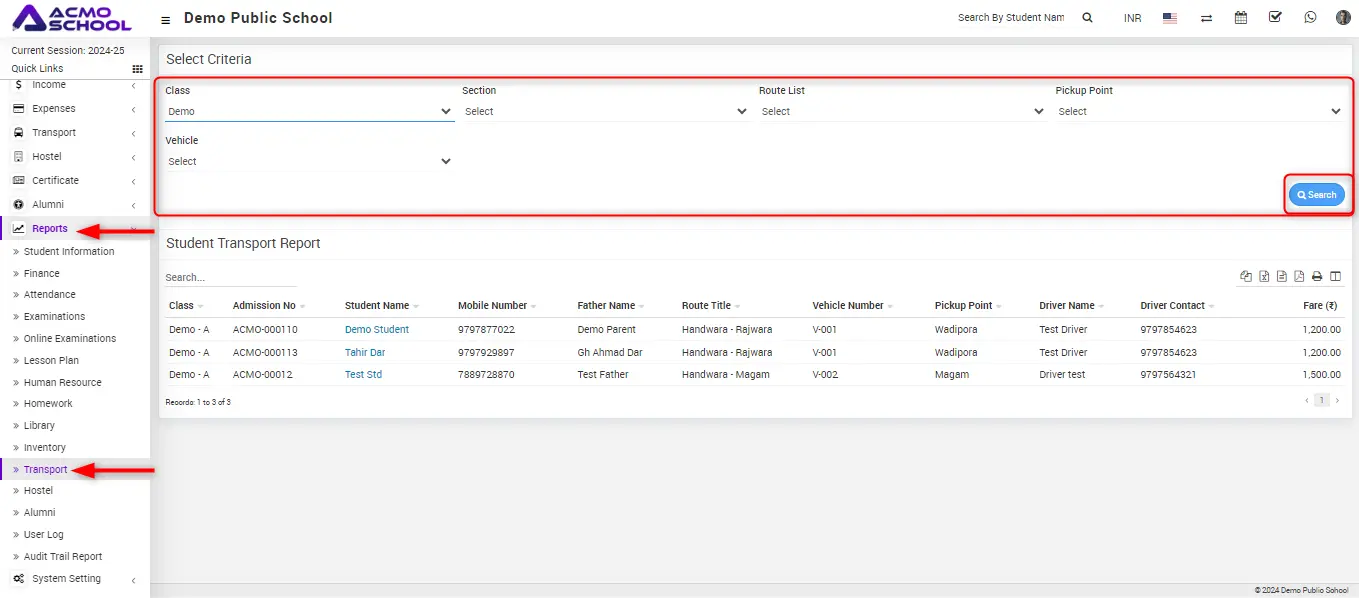Sort the table by Fare column
Screen dimensions: 1359x598
[1319, 306]
